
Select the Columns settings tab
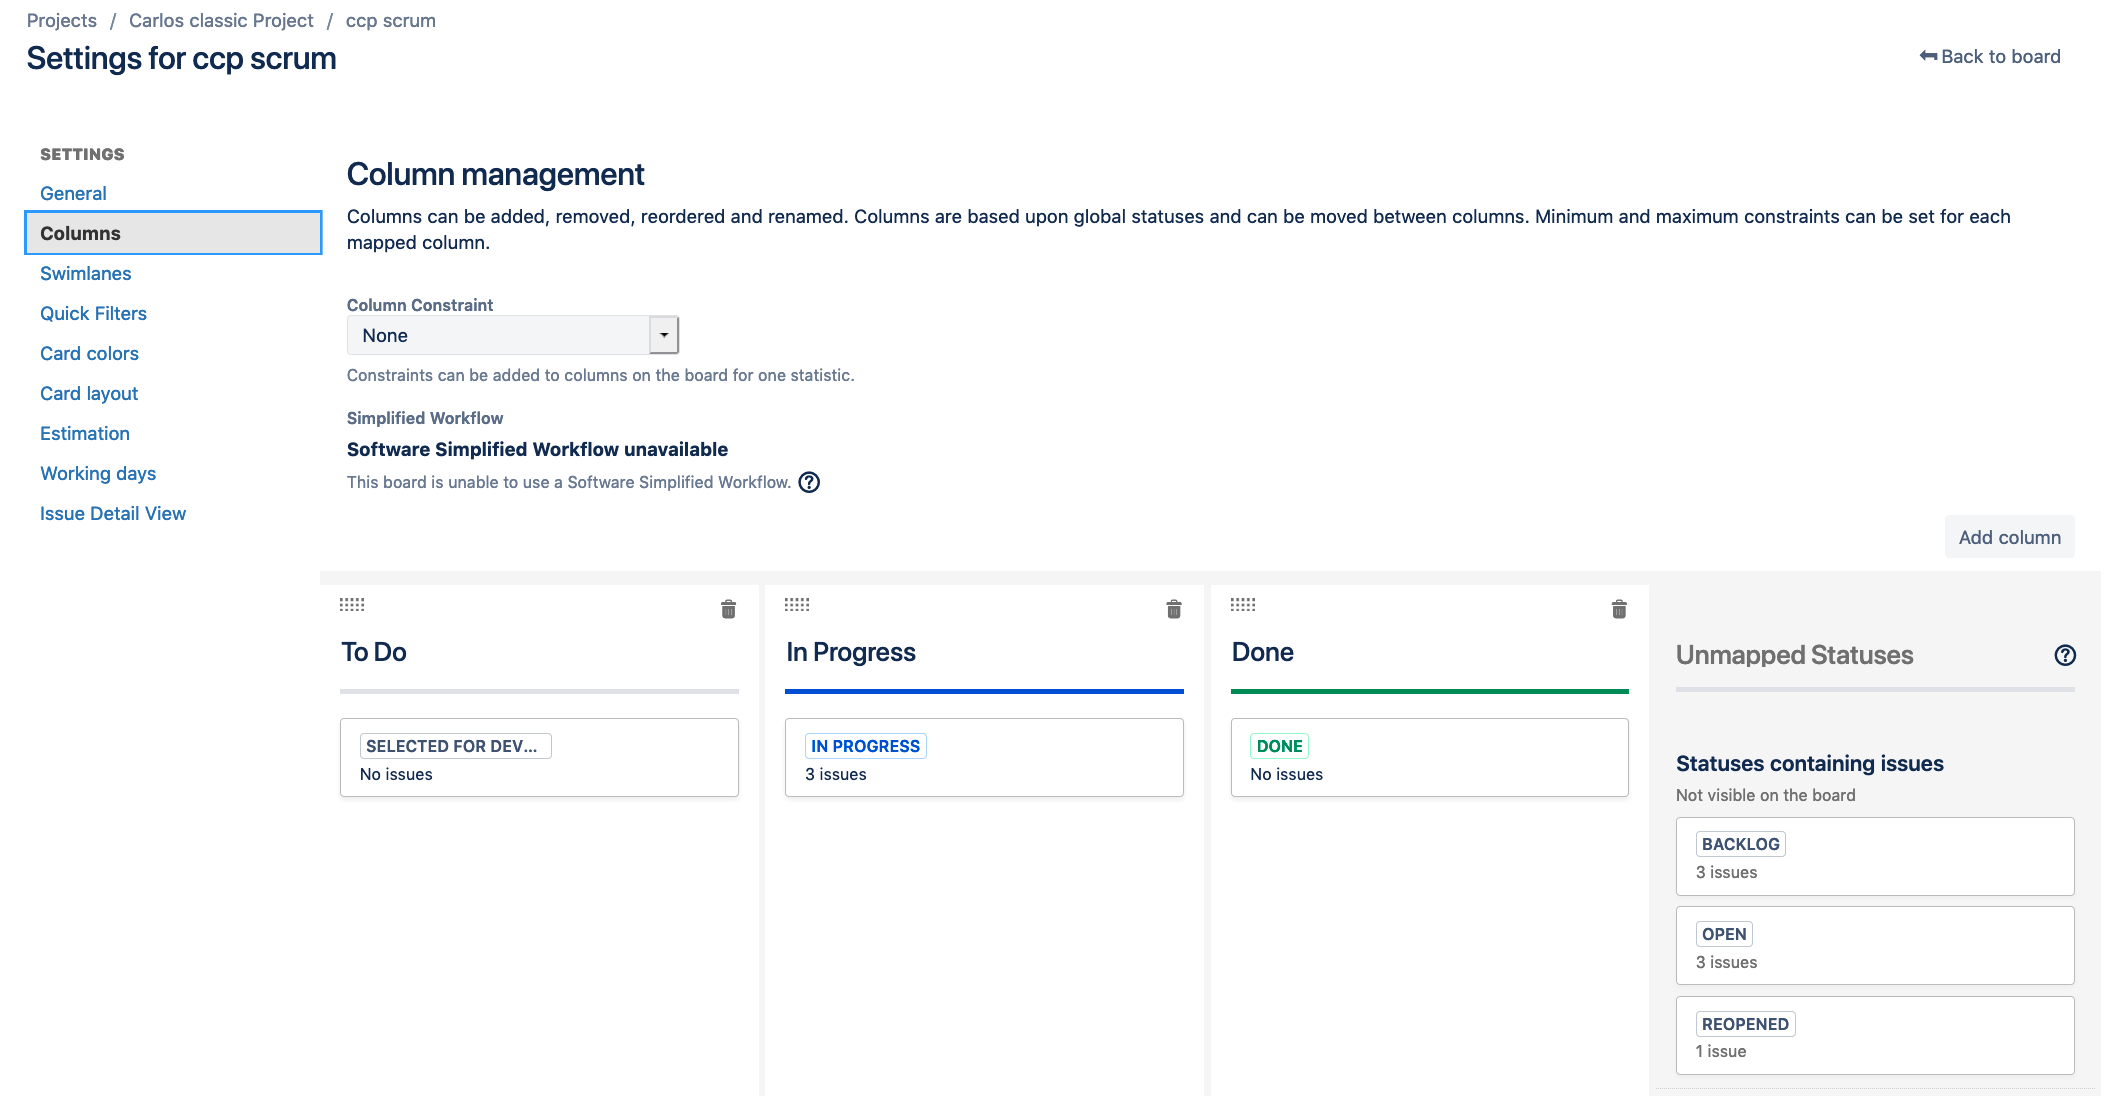(x=173, y=233)
